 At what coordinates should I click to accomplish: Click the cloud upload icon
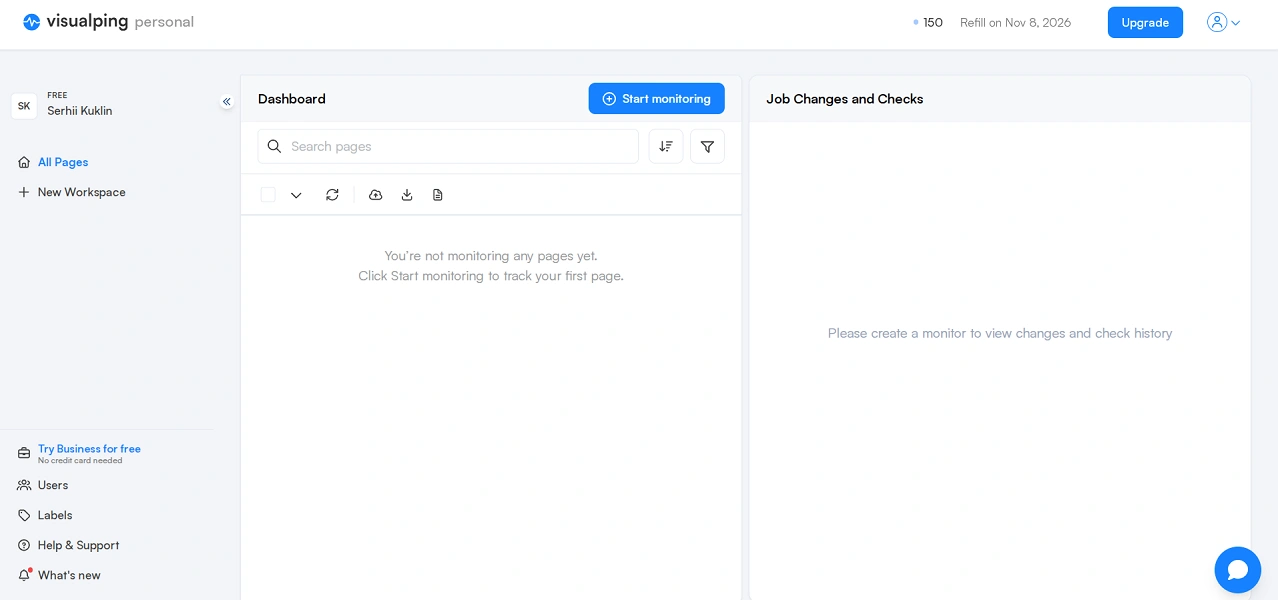click(376, 195)
